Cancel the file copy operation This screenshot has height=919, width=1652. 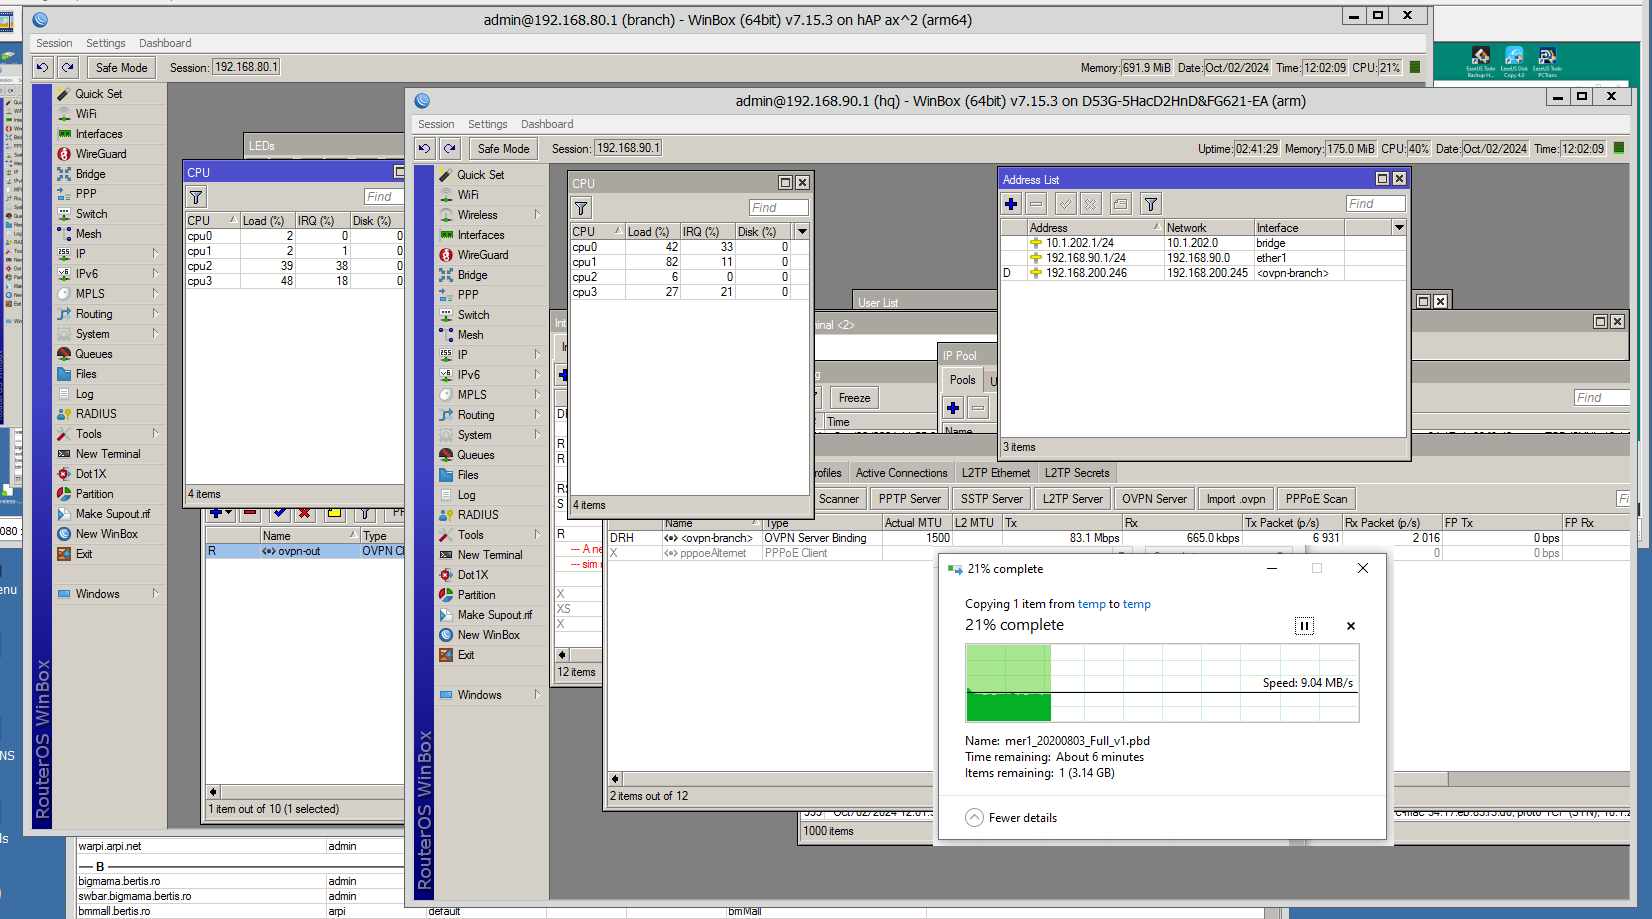1351,626
